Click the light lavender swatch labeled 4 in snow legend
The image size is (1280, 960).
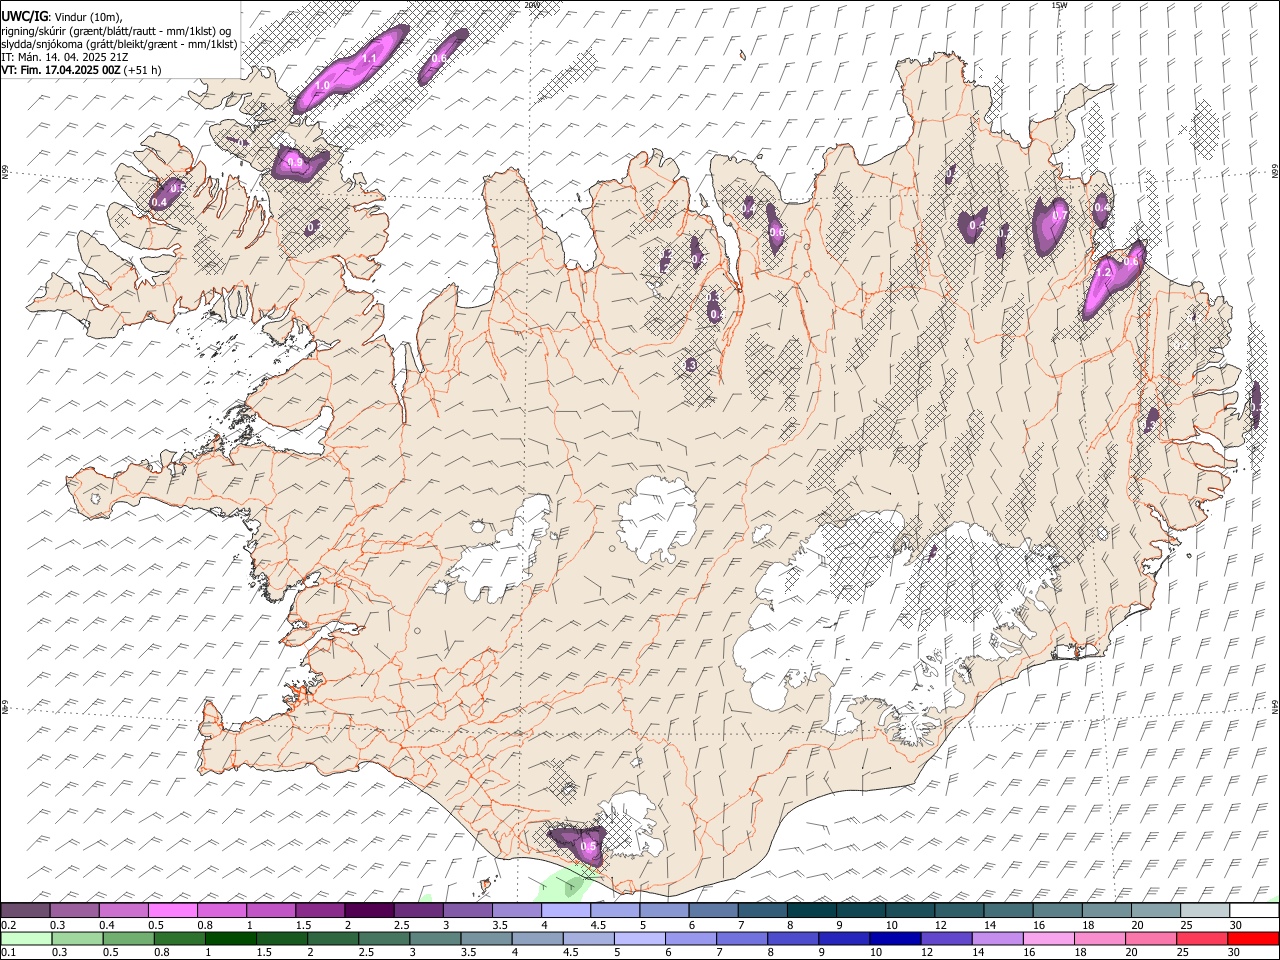click(564, 911)
